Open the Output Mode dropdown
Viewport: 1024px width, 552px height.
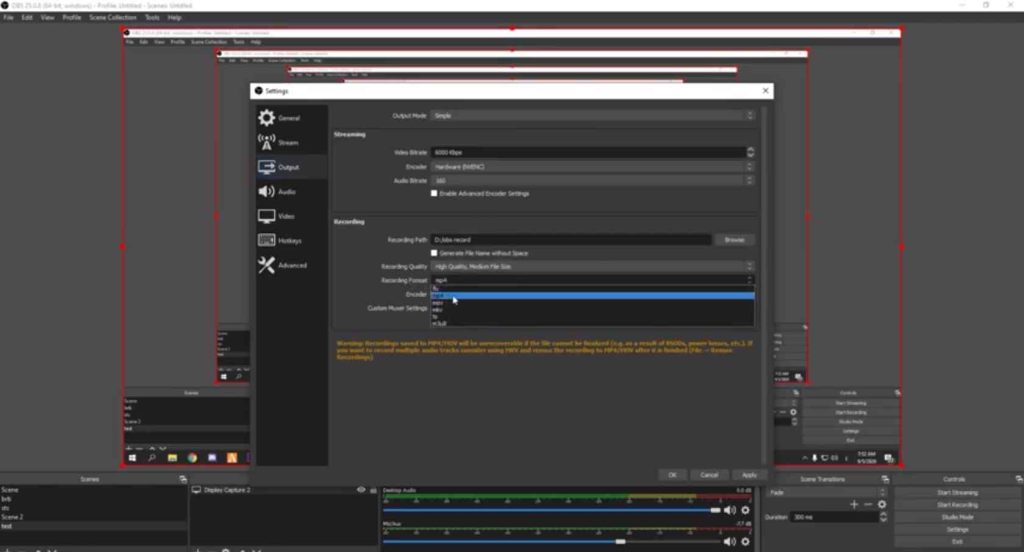pyautogui.click(x=592, y=116)
